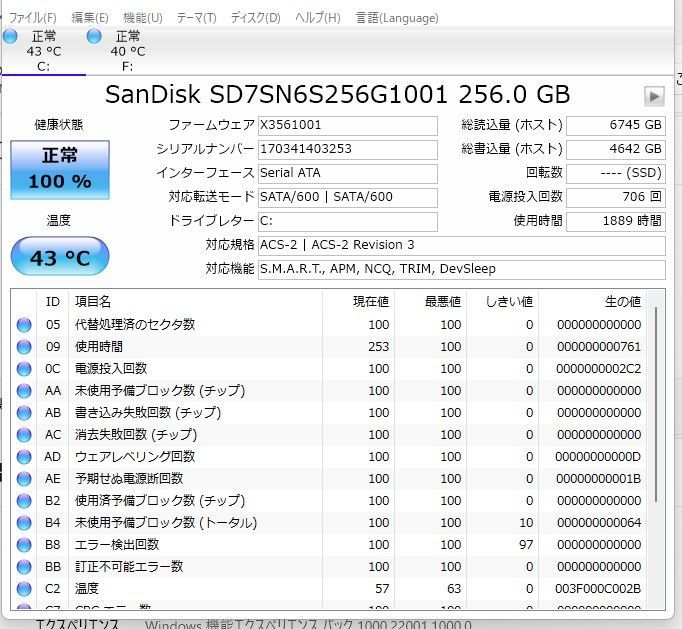Select the 書き込み失敗回数 (チップ) attribute name
This screenshot has width=682, height=629.
(x=148, y=413)
